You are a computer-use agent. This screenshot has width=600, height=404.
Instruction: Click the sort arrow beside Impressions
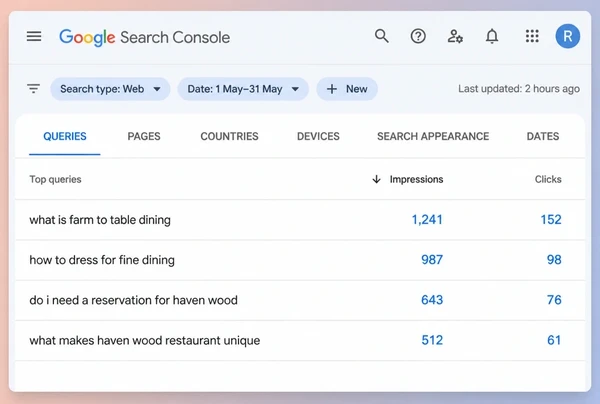point(377,179)
